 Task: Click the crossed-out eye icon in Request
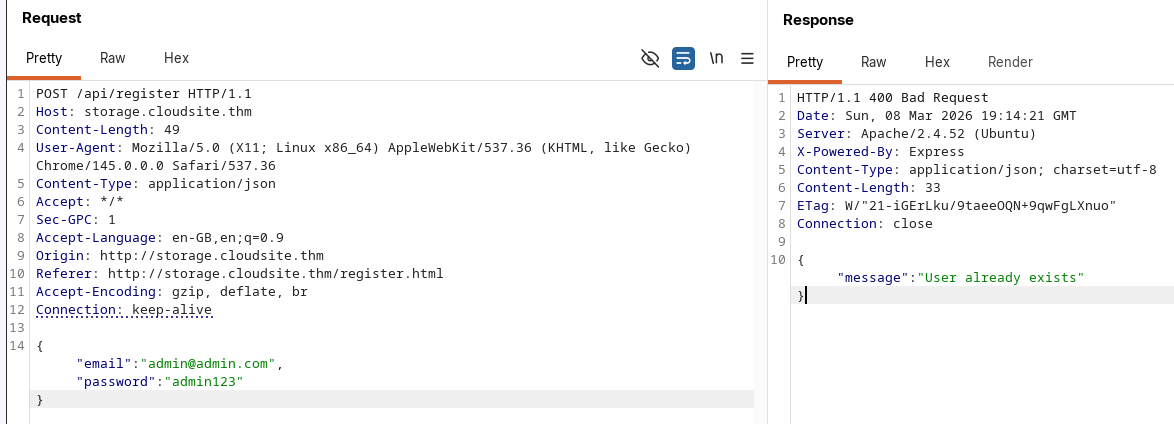[x=650, y=59]
